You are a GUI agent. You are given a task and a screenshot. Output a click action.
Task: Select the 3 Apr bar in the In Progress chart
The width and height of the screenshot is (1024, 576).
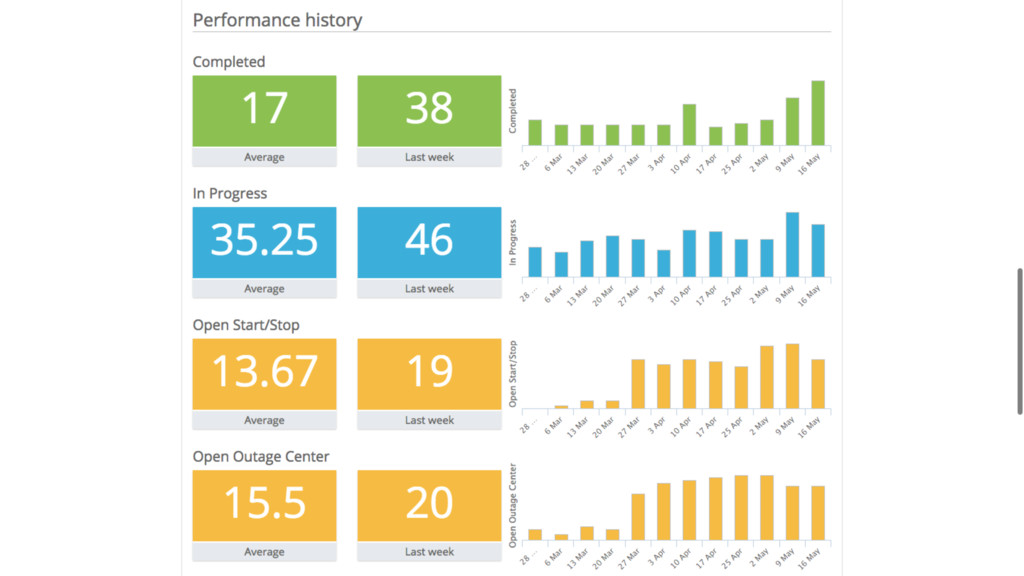pos(663,263)
